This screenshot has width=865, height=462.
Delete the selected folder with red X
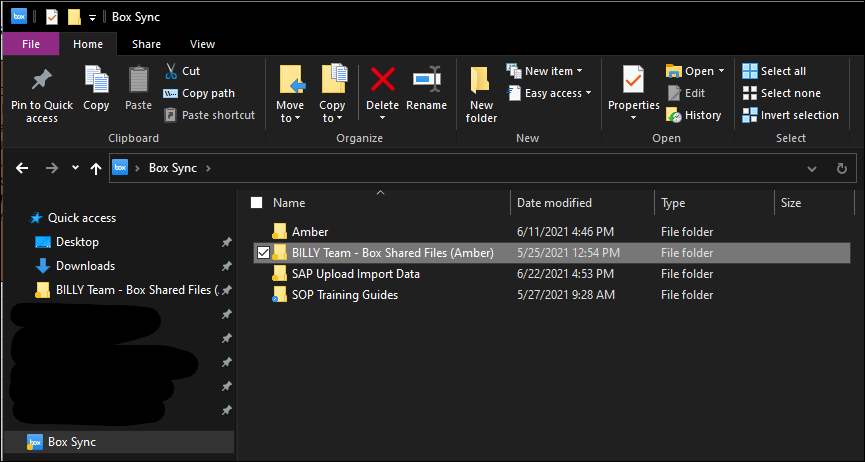pyautogui.click(x=383, y=81)
